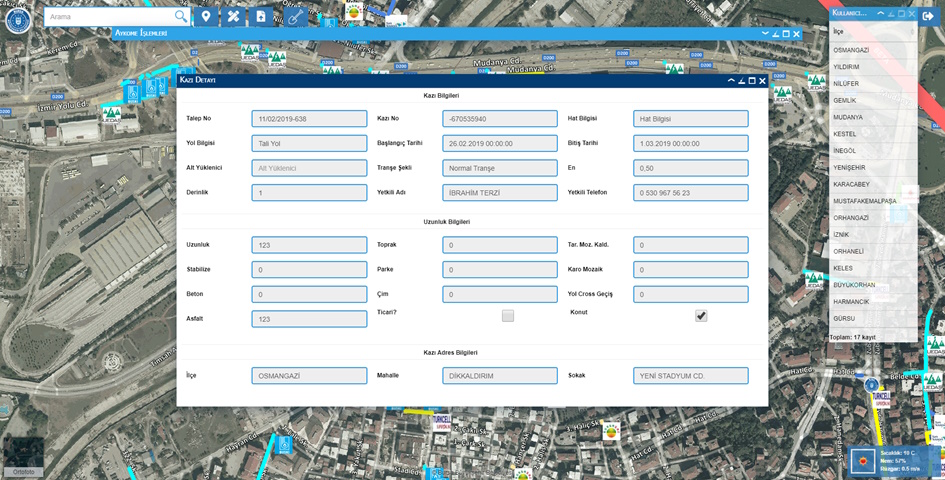Click the logout arrow icon
Image resolution: width=945 pixels, height=480 pixels.
coord(929,16)
